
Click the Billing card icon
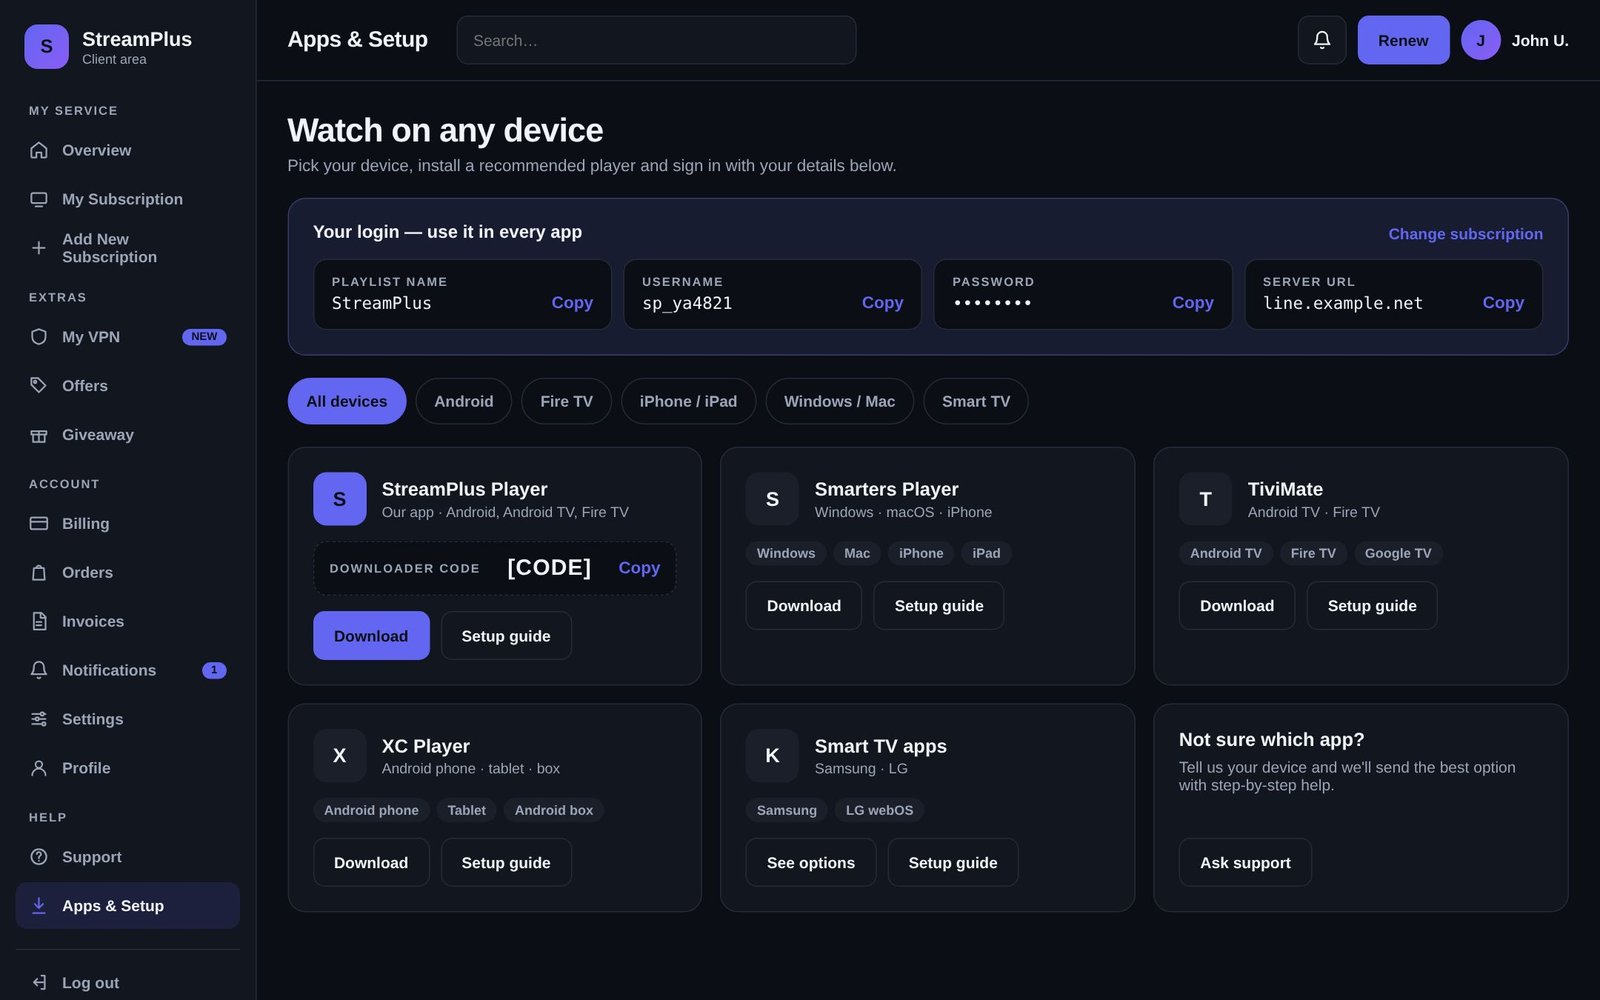pos(39,523)
